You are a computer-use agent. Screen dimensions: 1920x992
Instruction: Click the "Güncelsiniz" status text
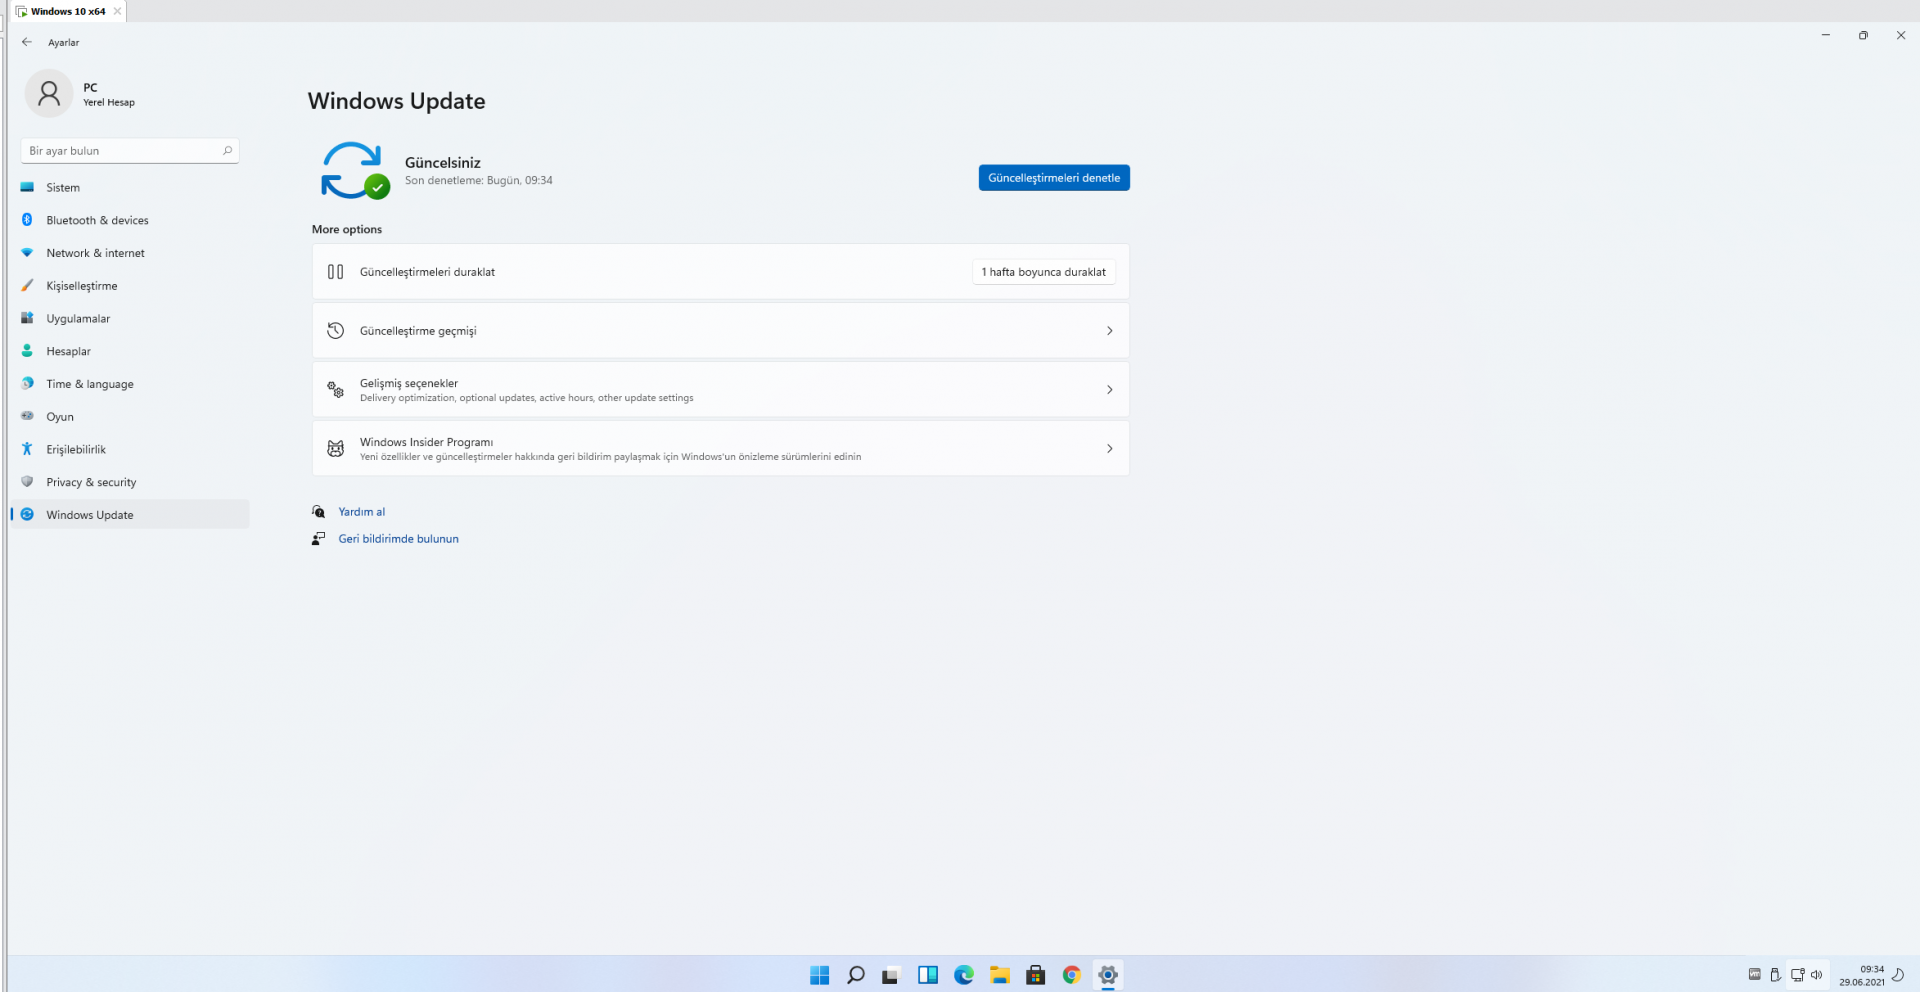(x=443, y=163)
